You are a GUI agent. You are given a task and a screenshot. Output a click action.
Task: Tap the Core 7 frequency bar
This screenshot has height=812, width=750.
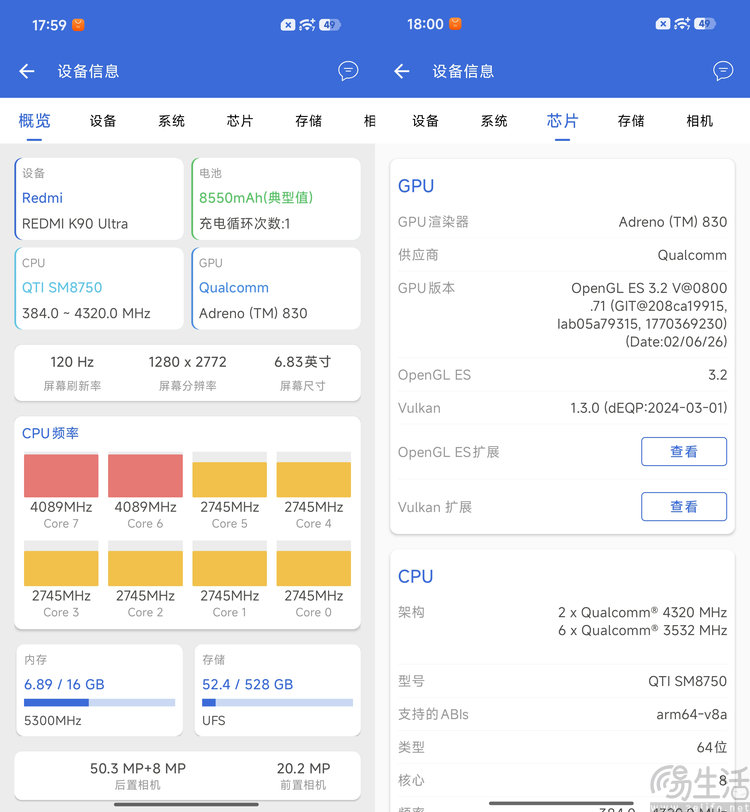click(61, 475)
